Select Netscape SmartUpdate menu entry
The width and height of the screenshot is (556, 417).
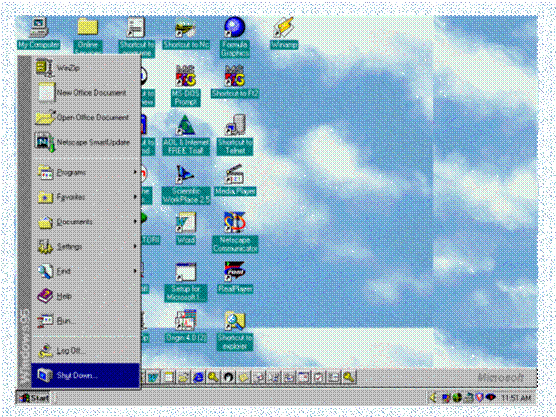tap(86, 142)
